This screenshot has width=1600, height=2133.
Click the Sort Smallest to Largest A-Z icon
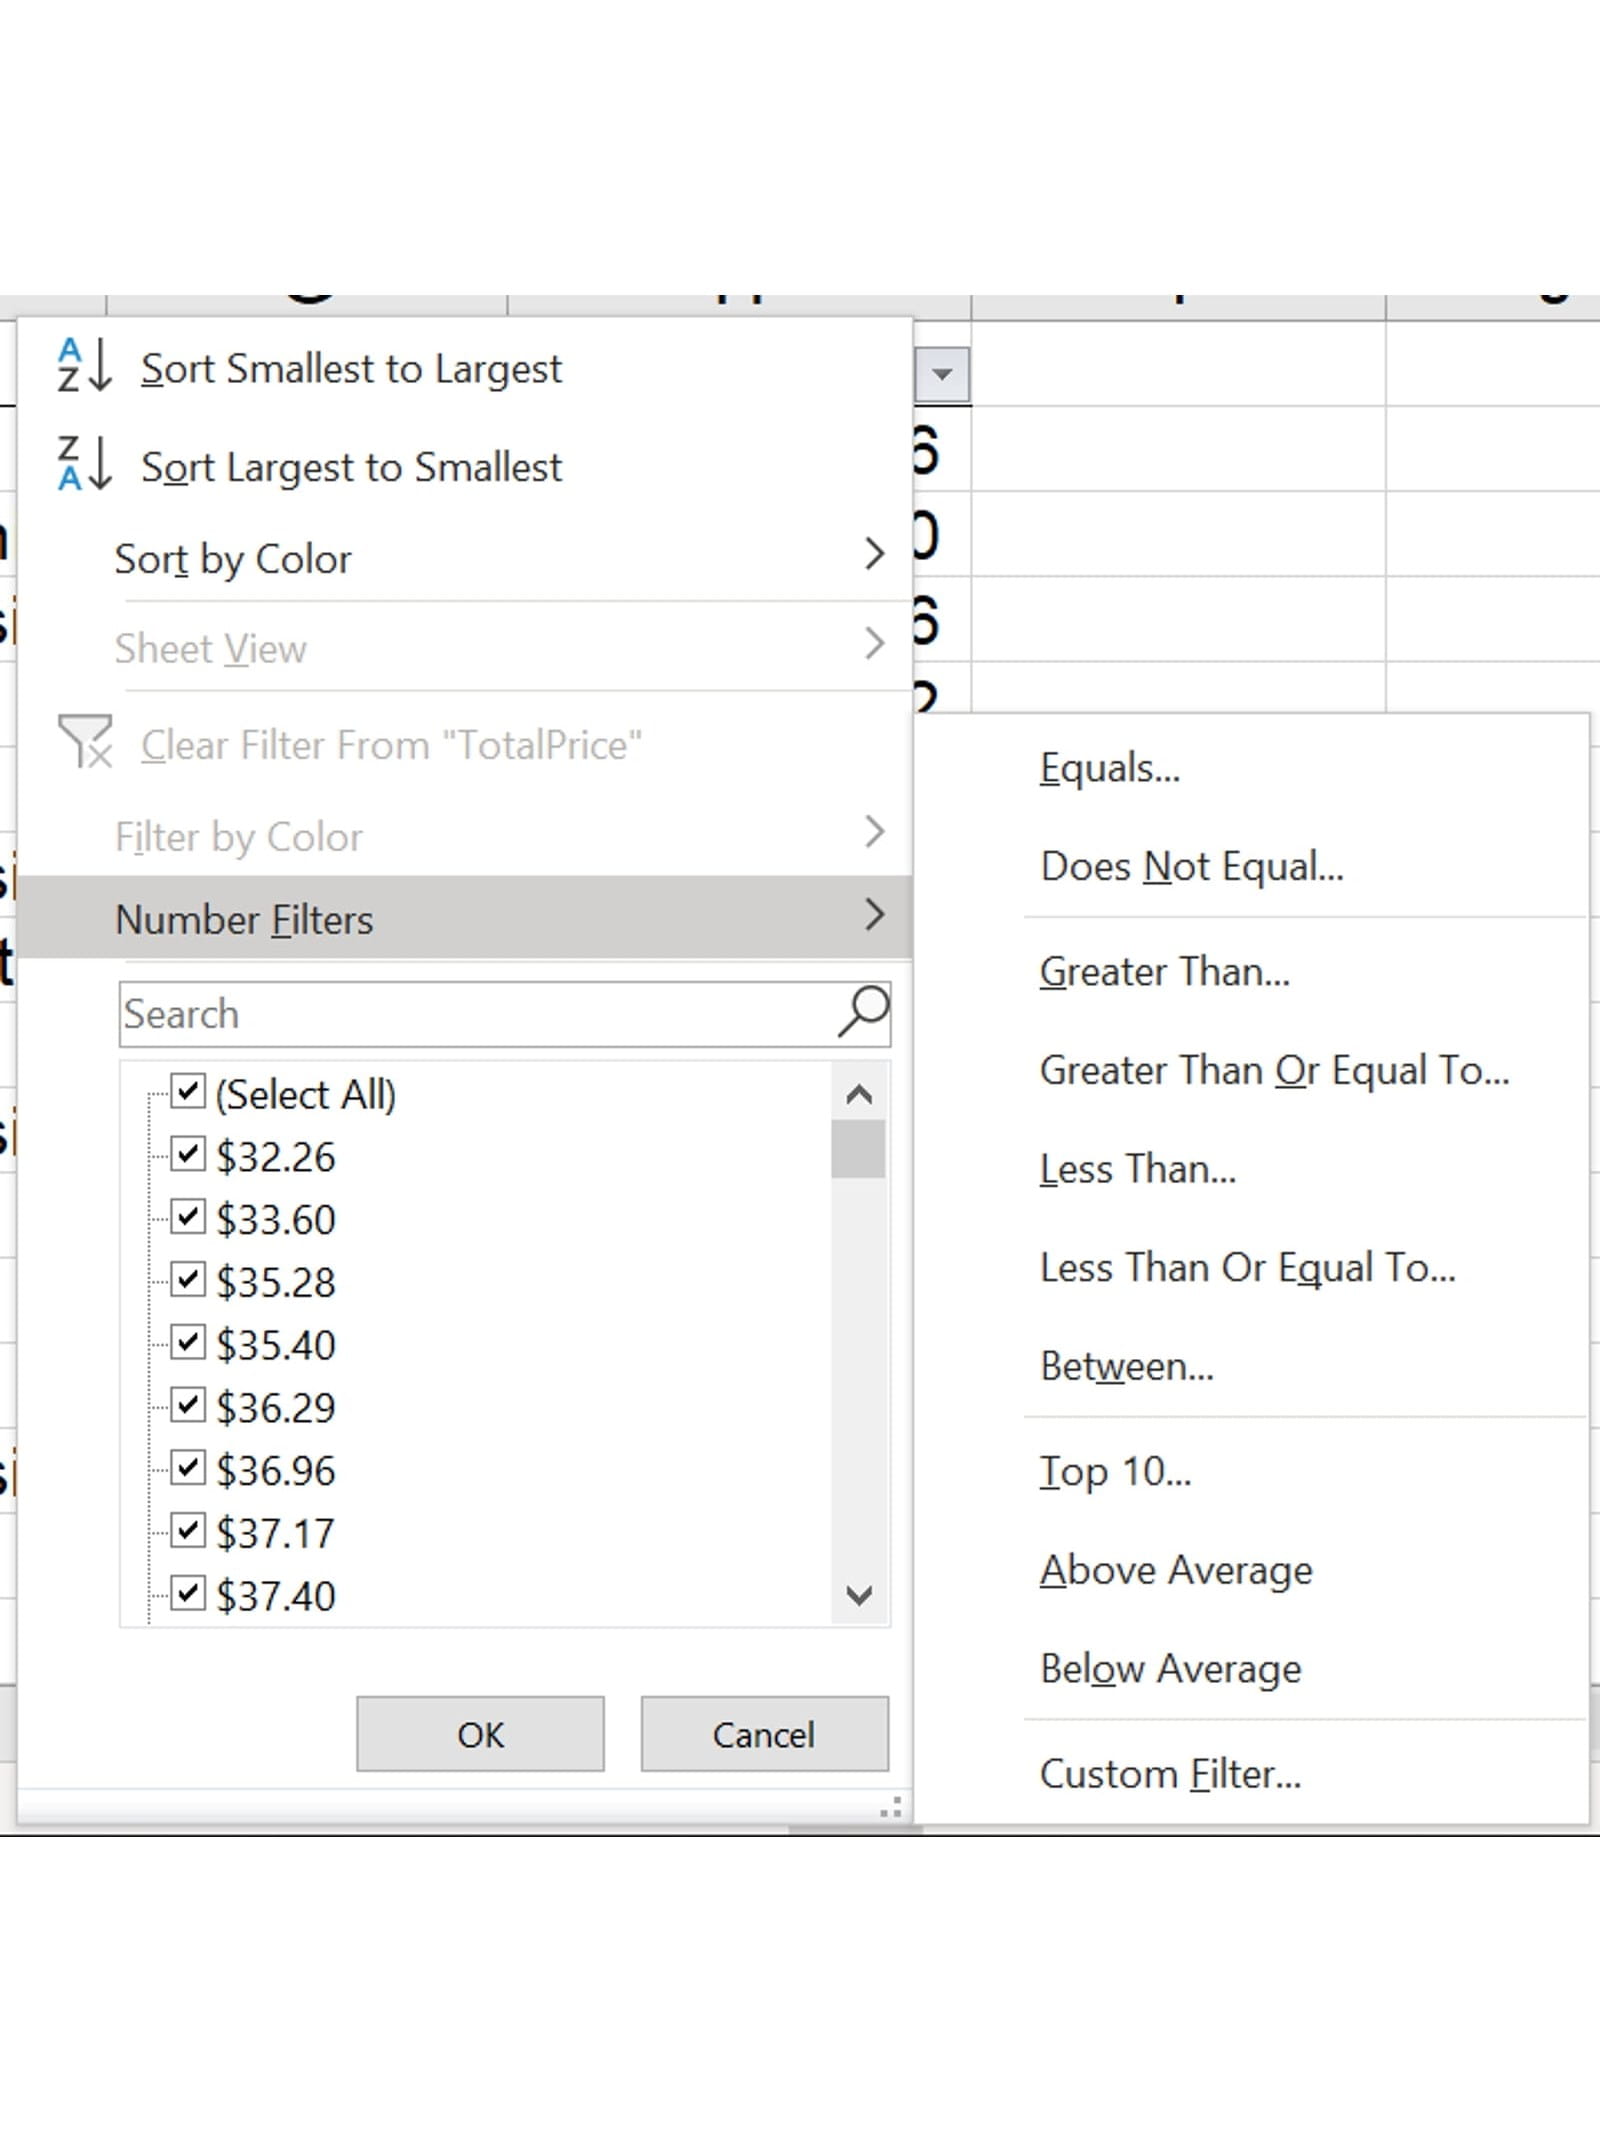click(83, 366)
